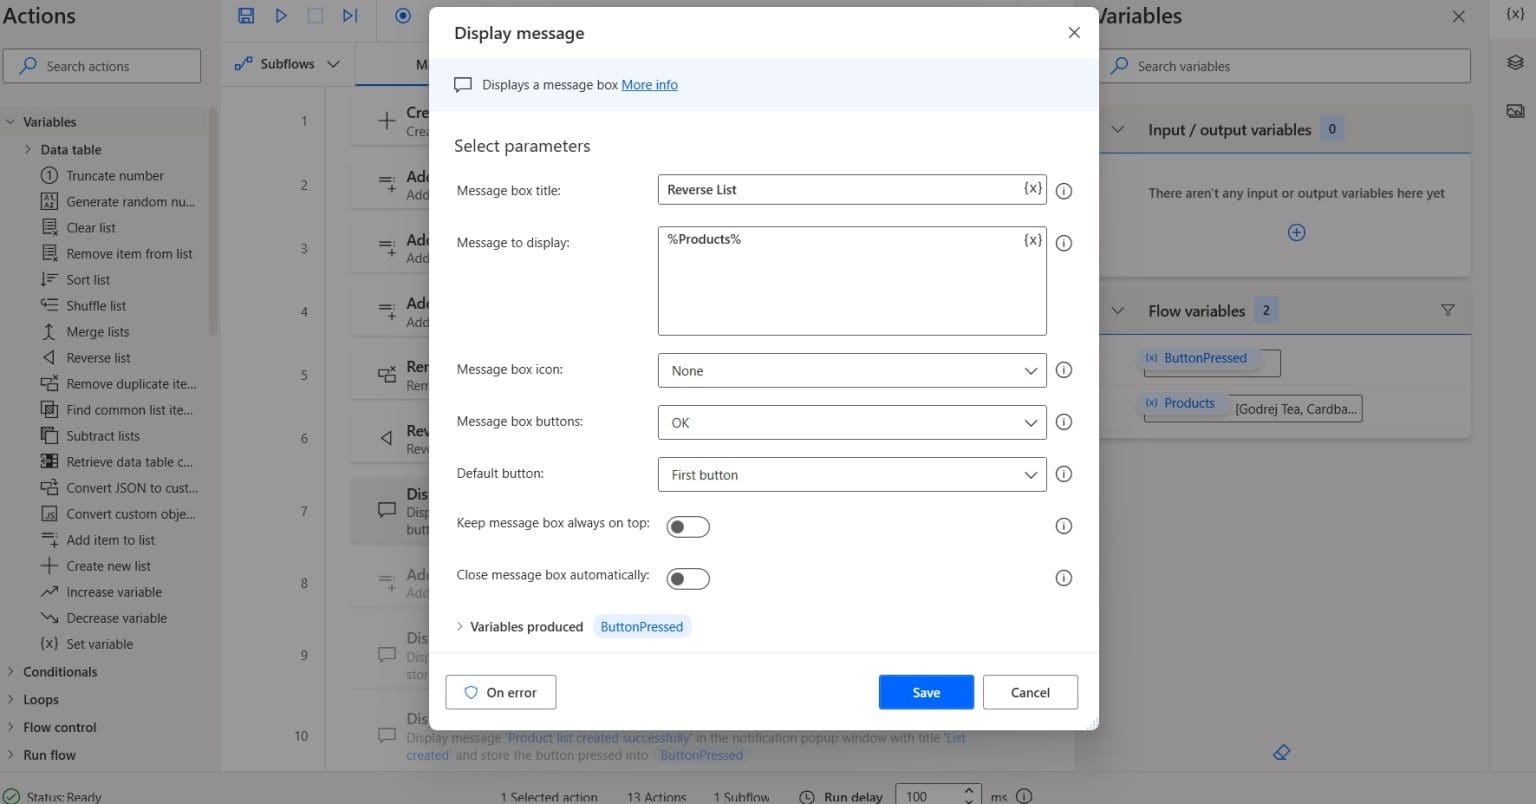Enable Keep message box always on top
The height and width of the screenshot is (804, 1536).
(687, 525)
